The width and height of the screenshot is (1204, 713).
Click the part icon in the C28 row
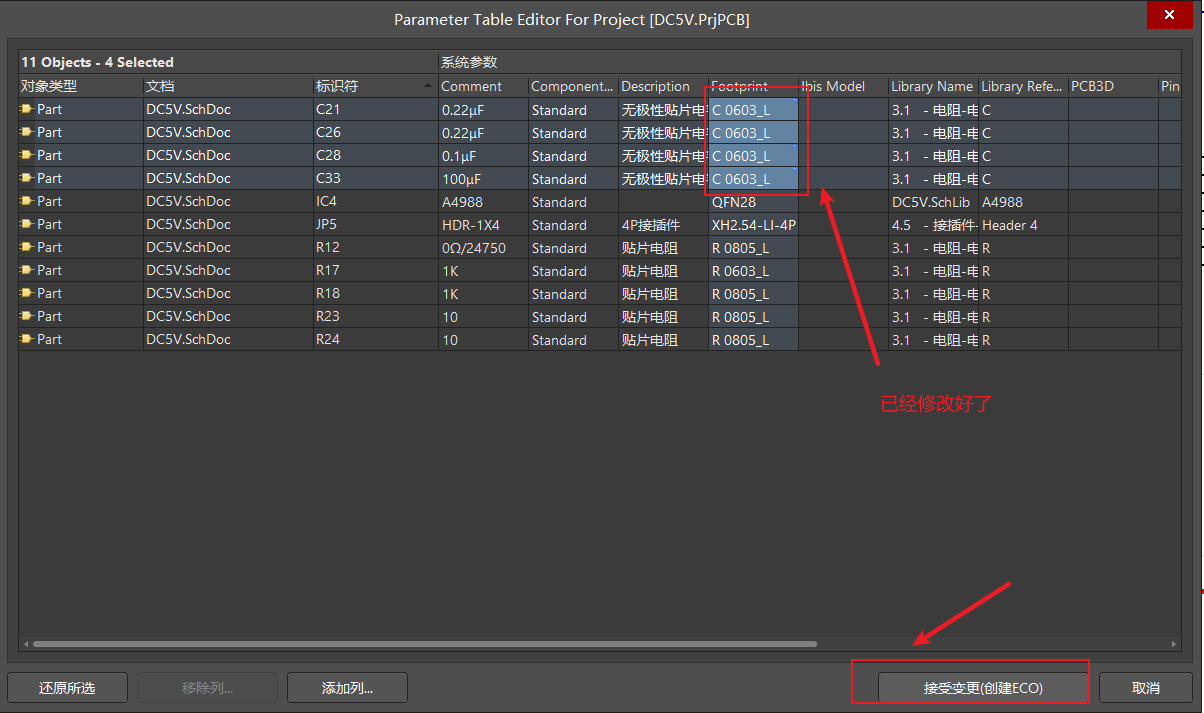[x=27, y=155]
